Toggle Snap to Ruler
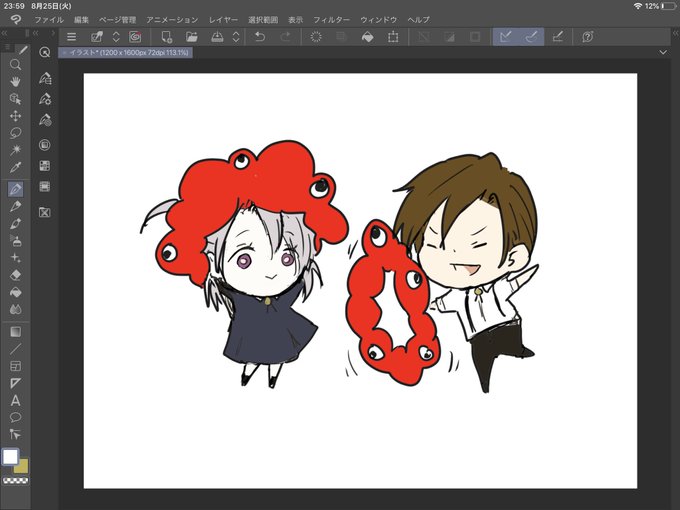The image size is (680, 510). tap(506, 37)
